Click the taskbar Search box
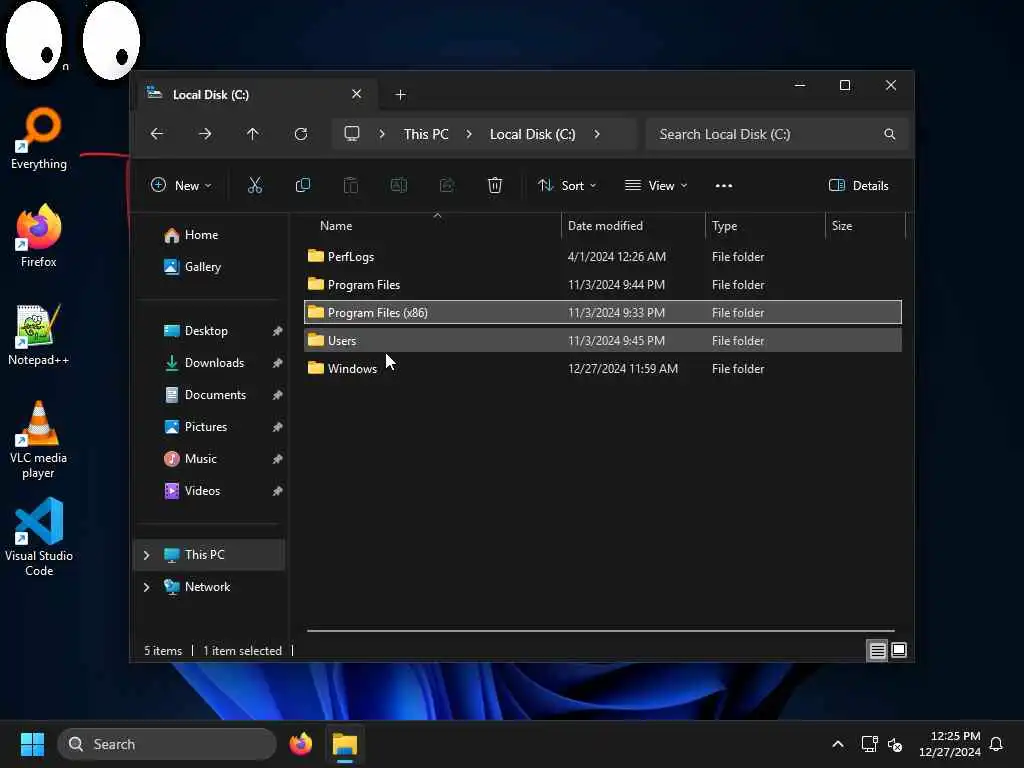Image resolution: width=1024 pixels, height=768 pixels. [x=167, y=744]
